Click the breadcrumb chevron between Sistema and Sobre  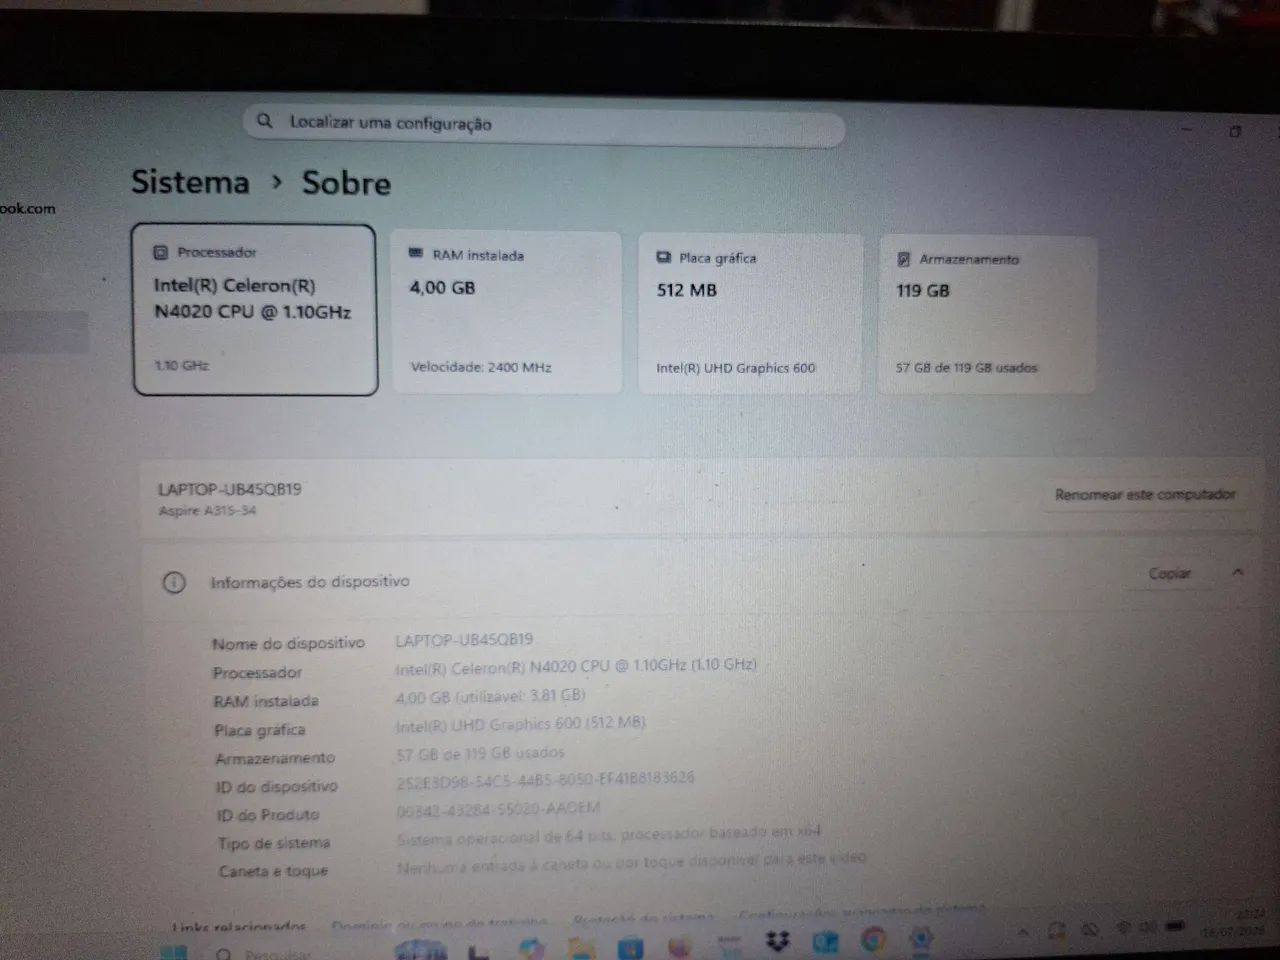click(277, 183)
